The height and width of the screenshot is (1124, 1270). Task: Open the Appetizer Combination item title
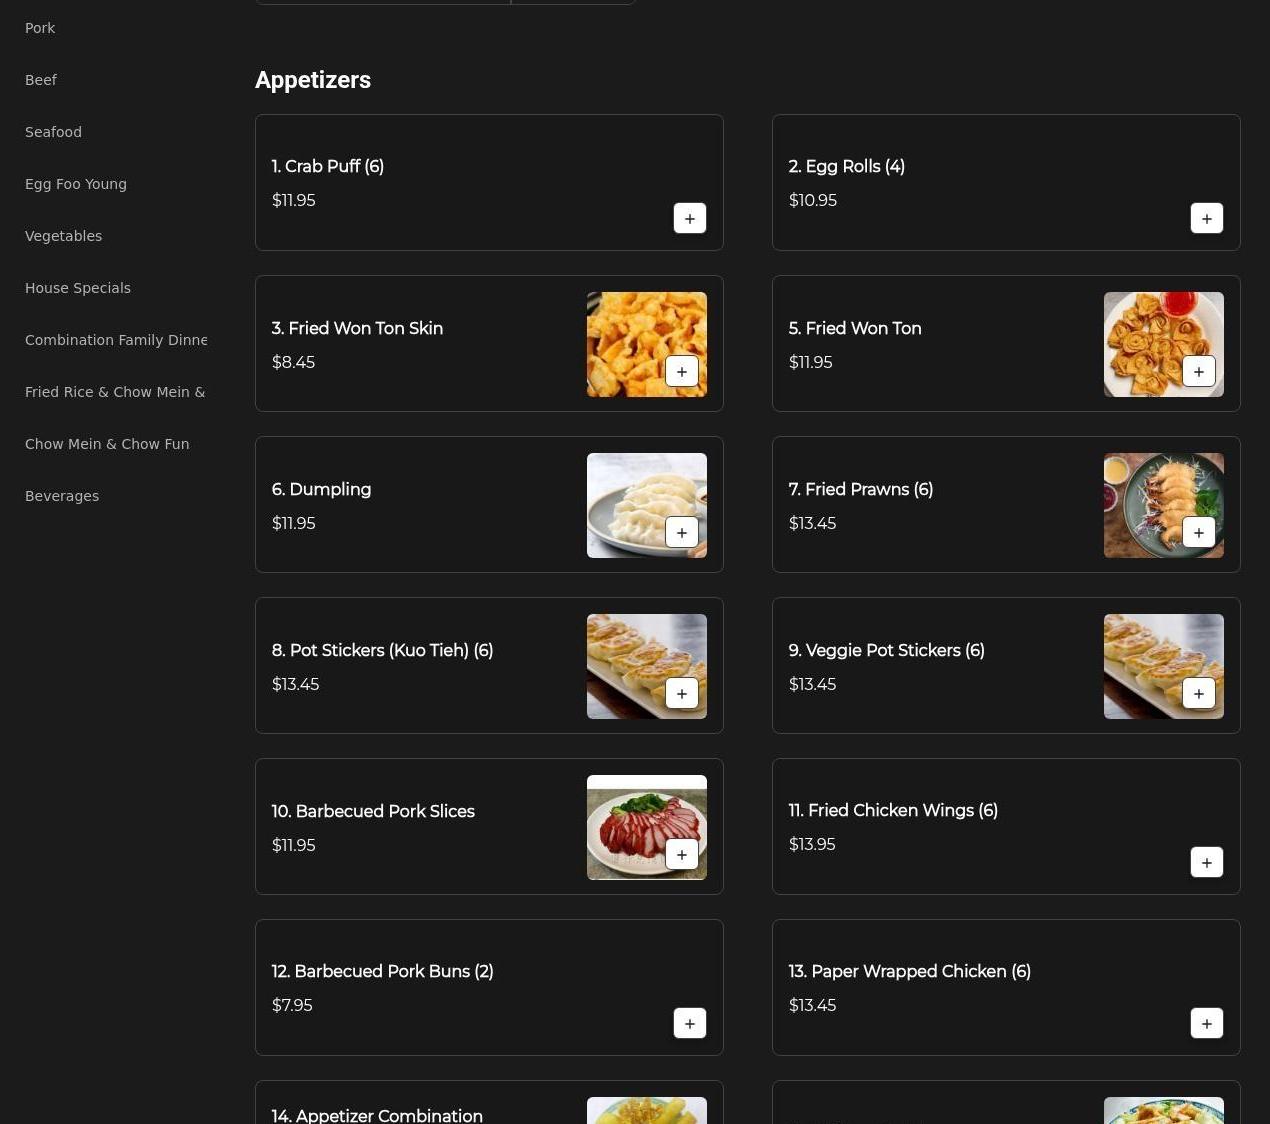coord(377,1115)
